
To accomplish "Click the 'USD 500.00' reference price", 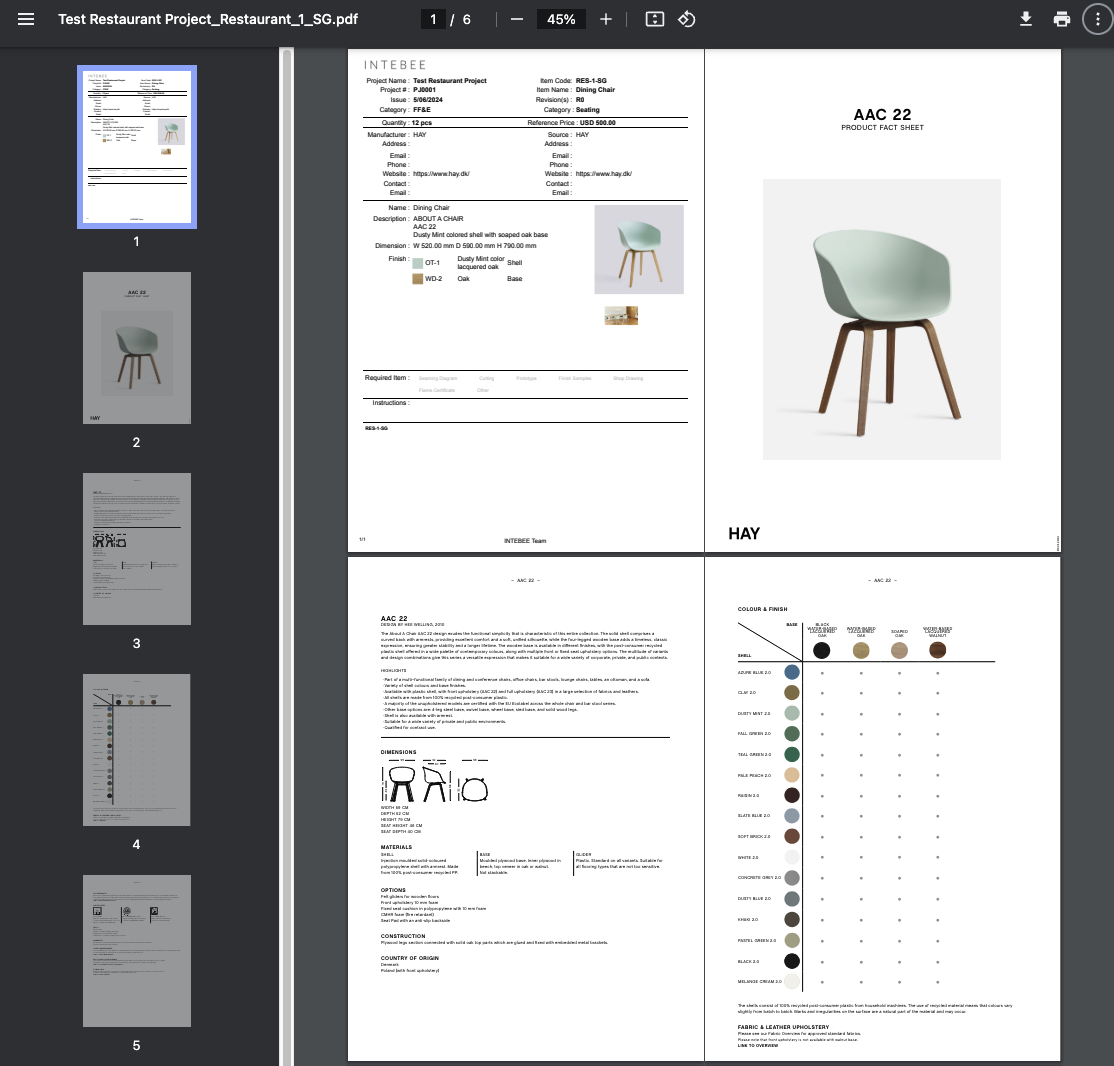I will [597, 123].
